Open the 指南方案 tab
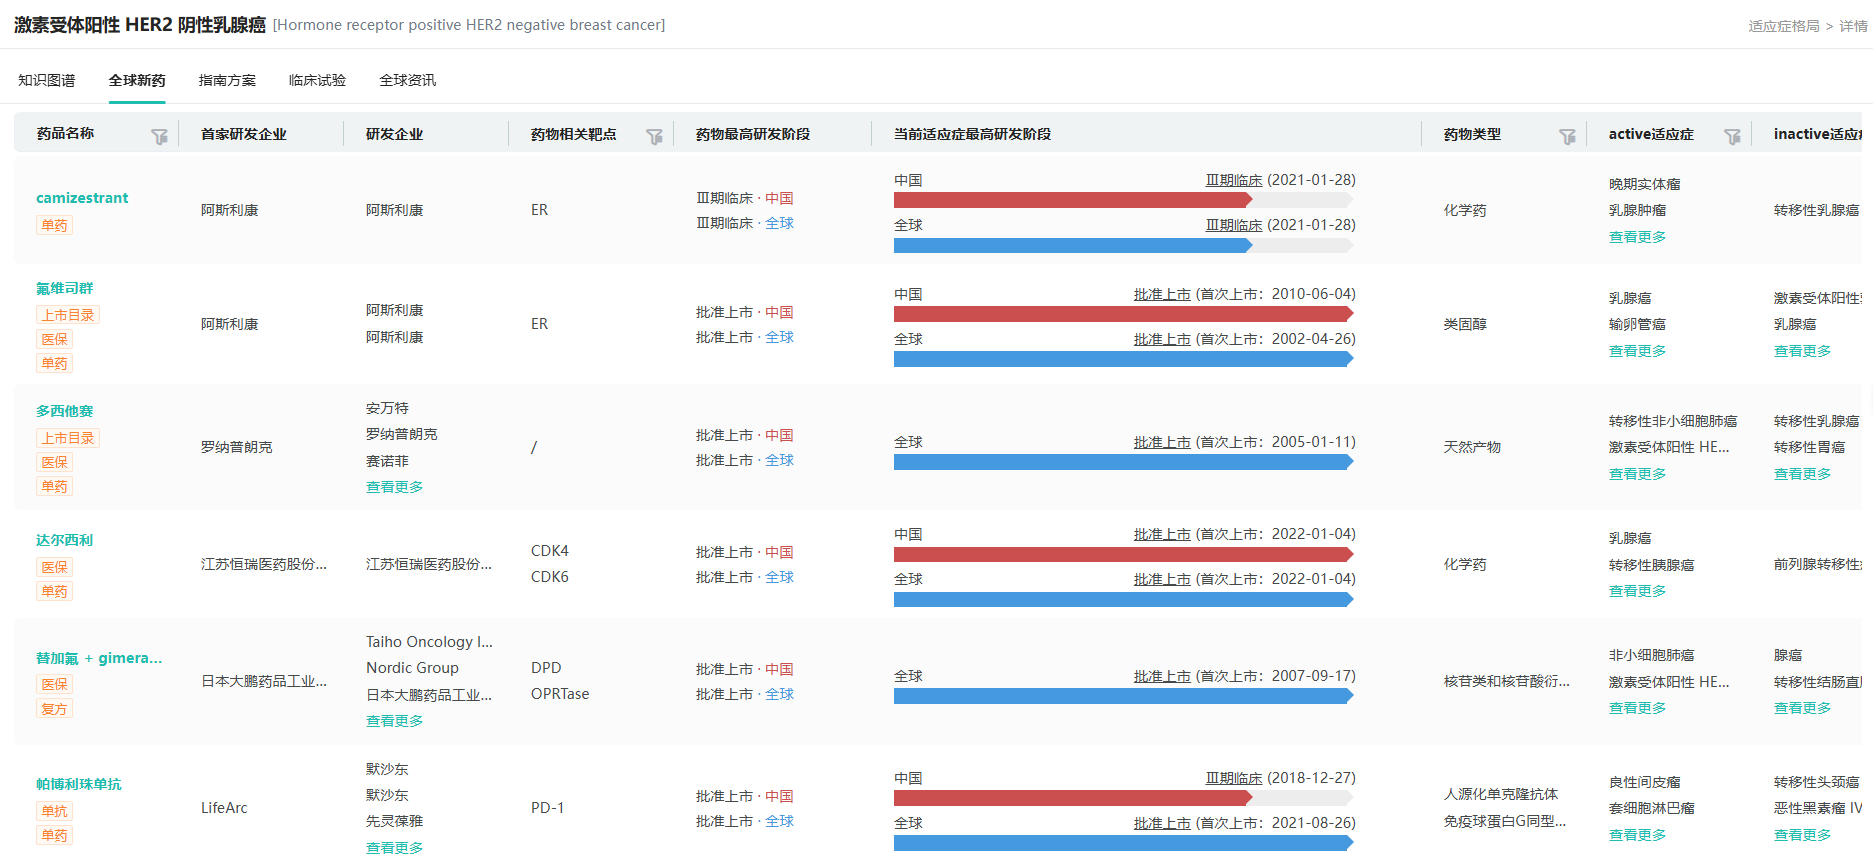 (227, 80)
